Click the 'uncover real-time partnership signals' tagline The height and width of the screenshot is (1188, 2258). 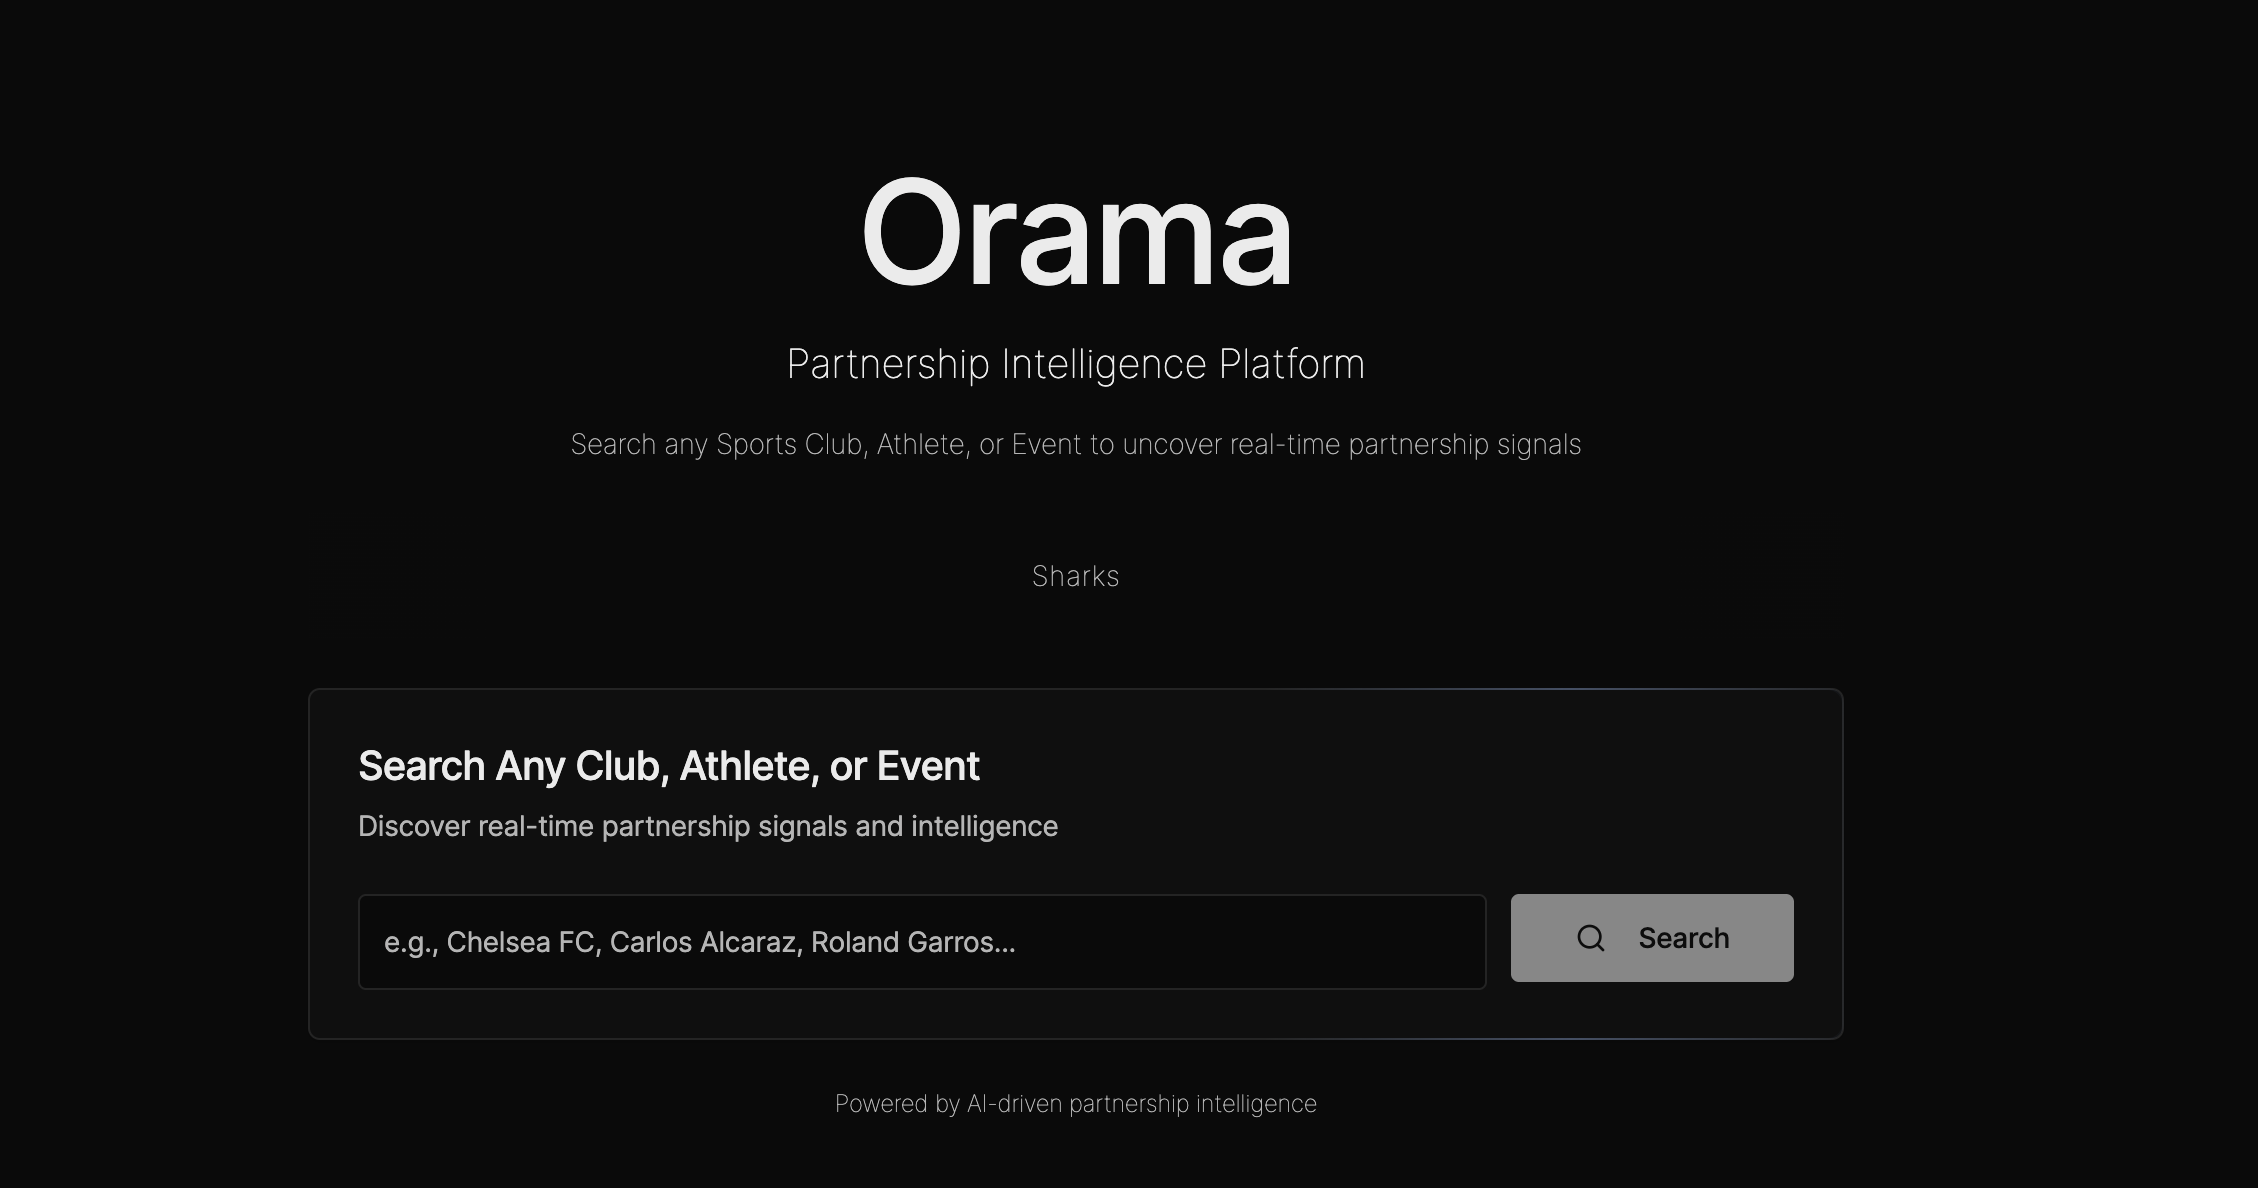pyautogui.click(x=1351, y=444)
